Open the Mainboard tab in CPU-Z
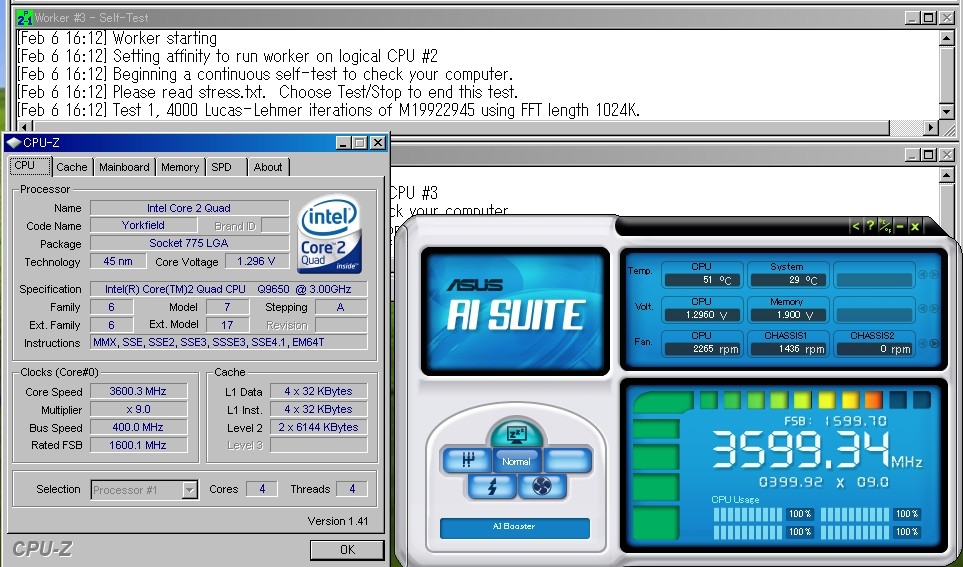Viewport: 963px width, 567px height. 124,167
